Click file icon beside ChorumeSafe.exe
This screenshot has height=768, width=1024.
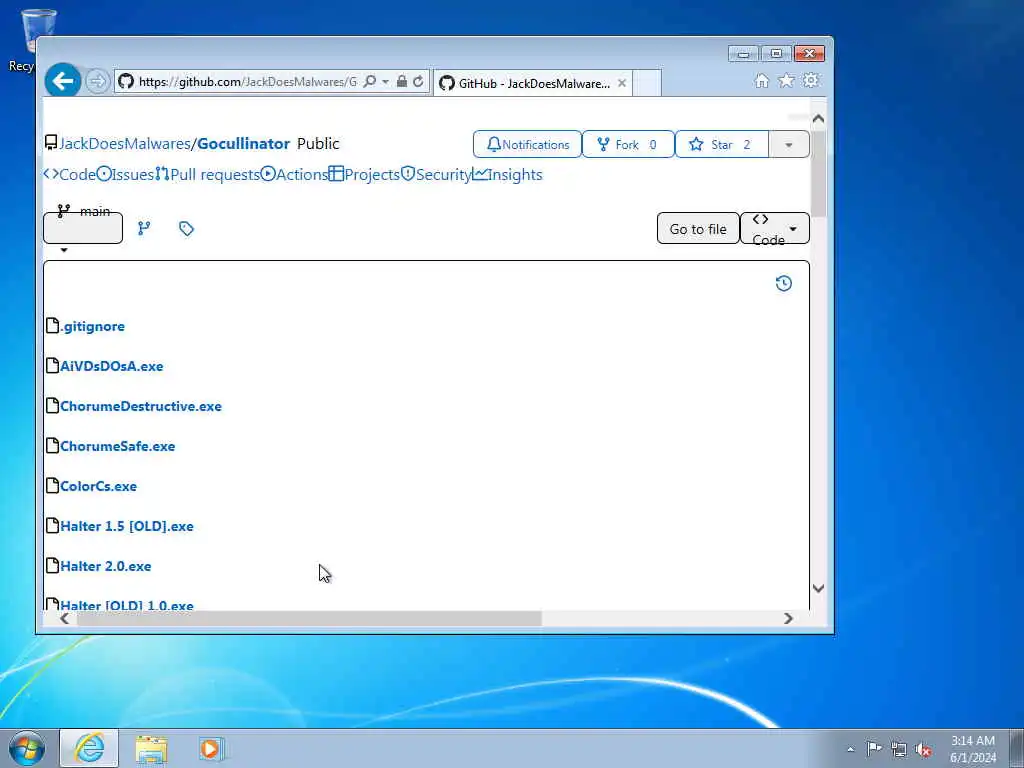(52, 445)
